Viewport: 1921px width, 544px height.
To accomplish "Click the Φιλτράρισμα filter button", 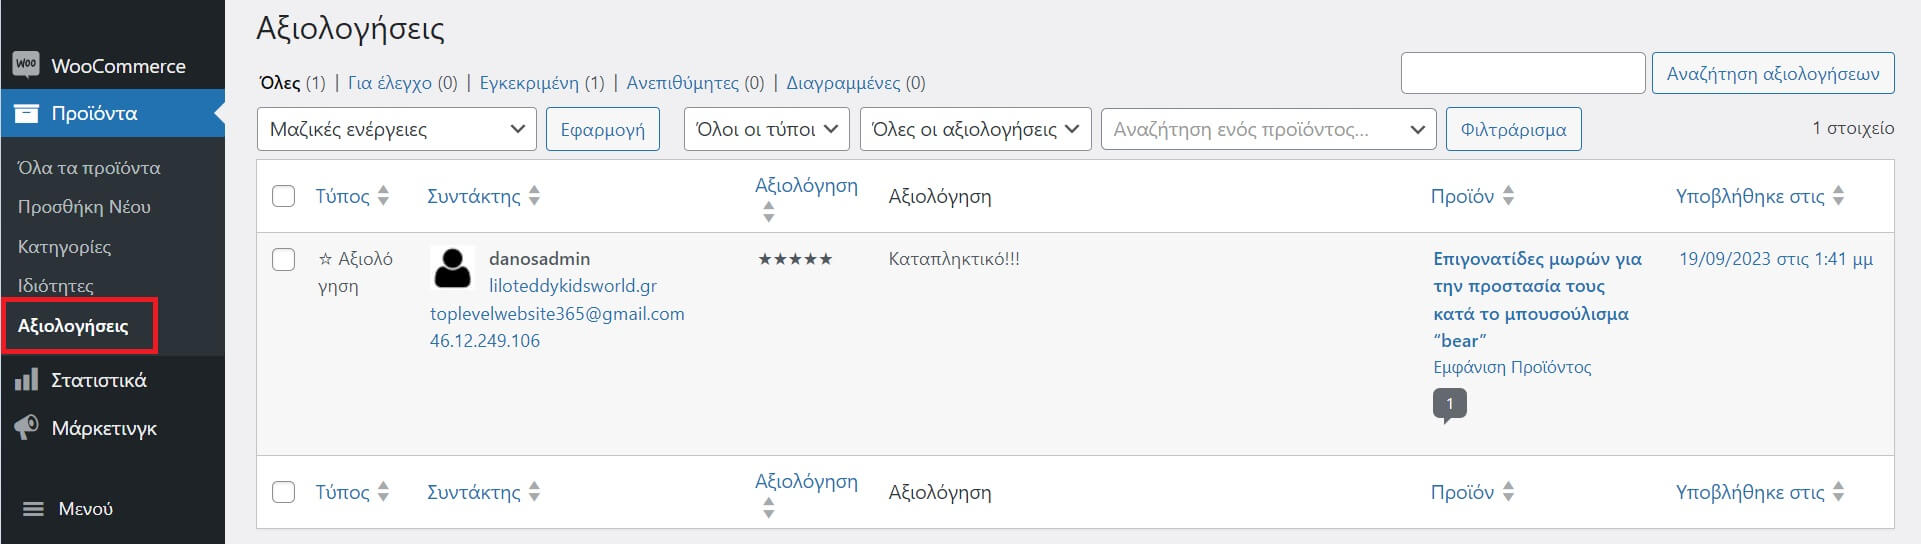I will click(1513, 129).
